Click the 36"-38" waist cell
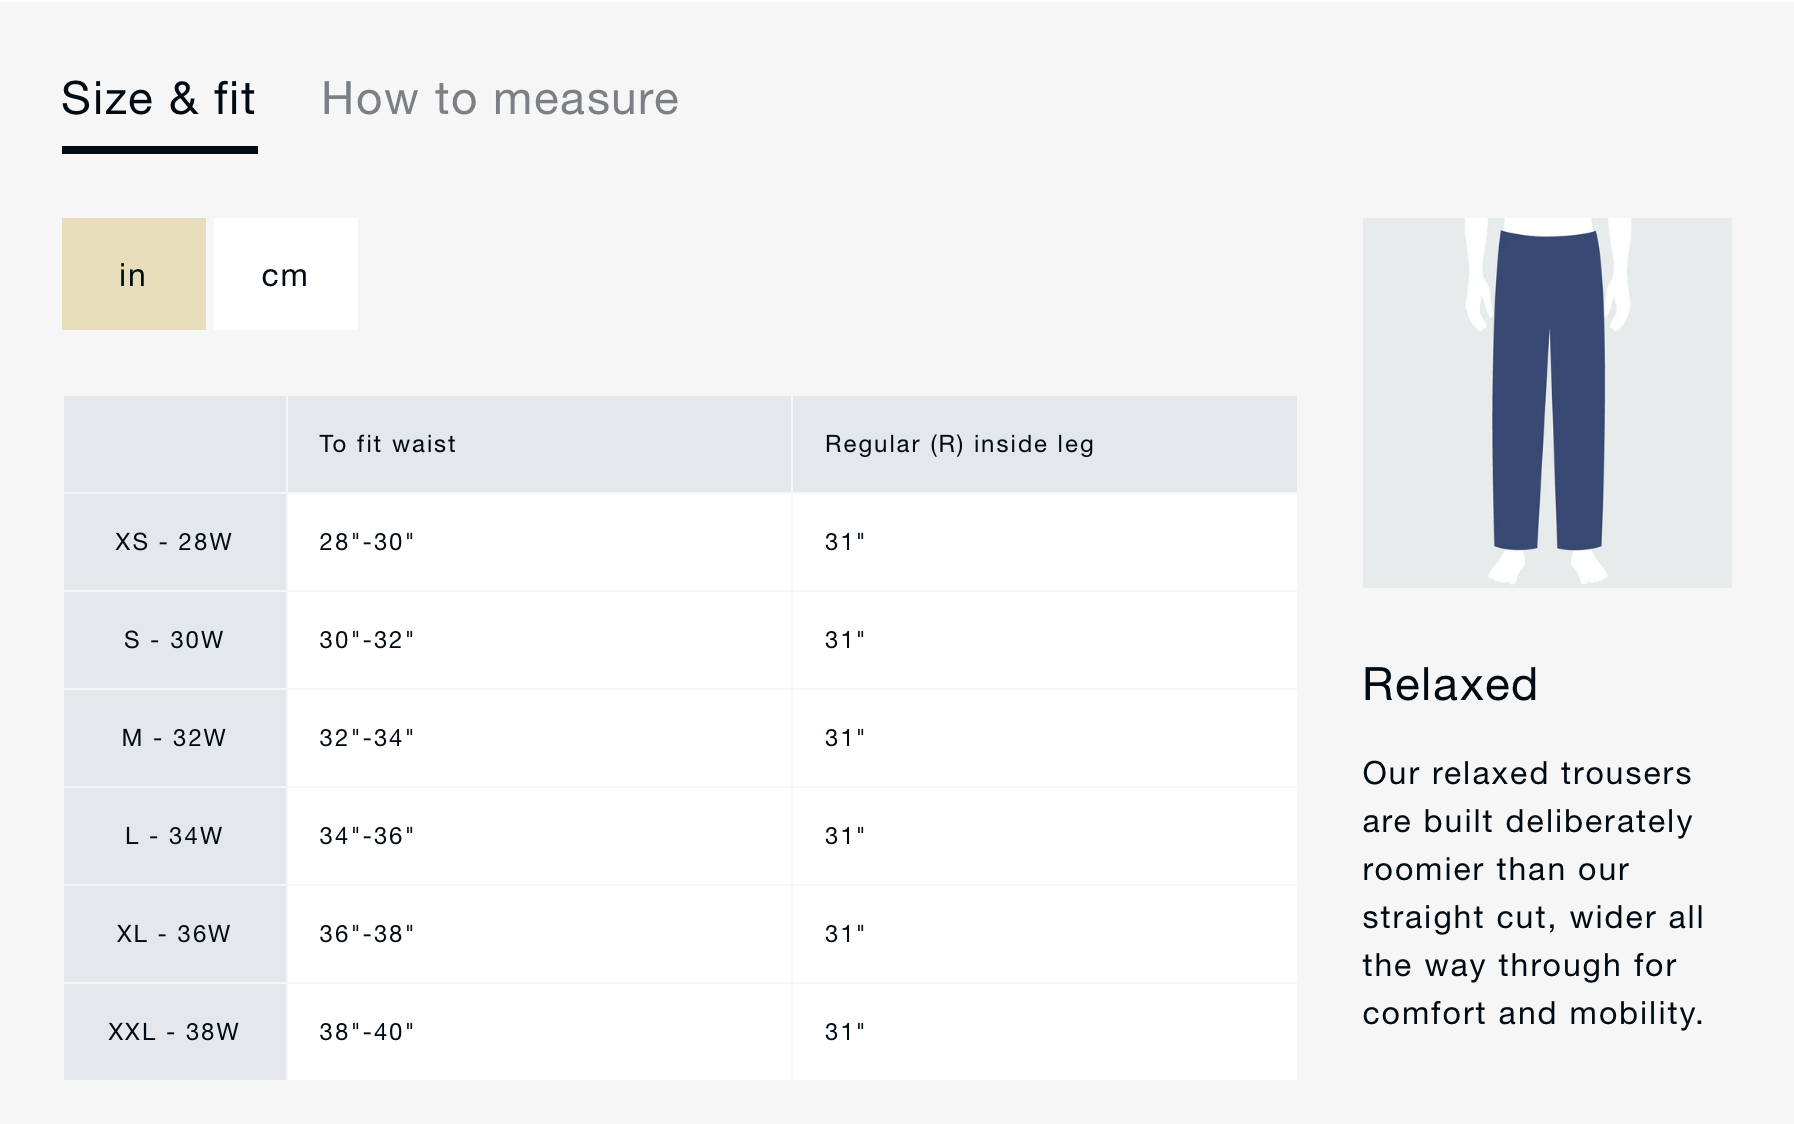The height and width of the screenshot is (1124, 1794). tap(366, 934)
